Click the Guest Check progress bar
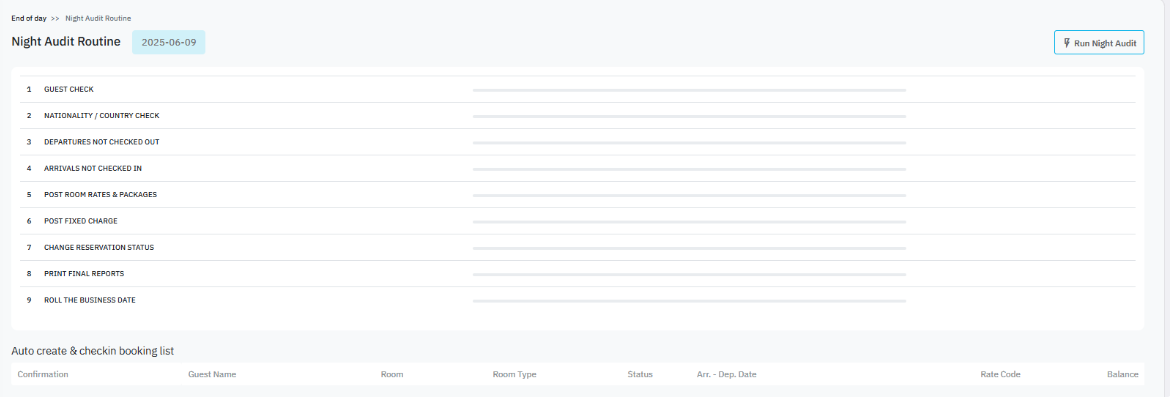The image size is (1170, 405). [689, 90]
